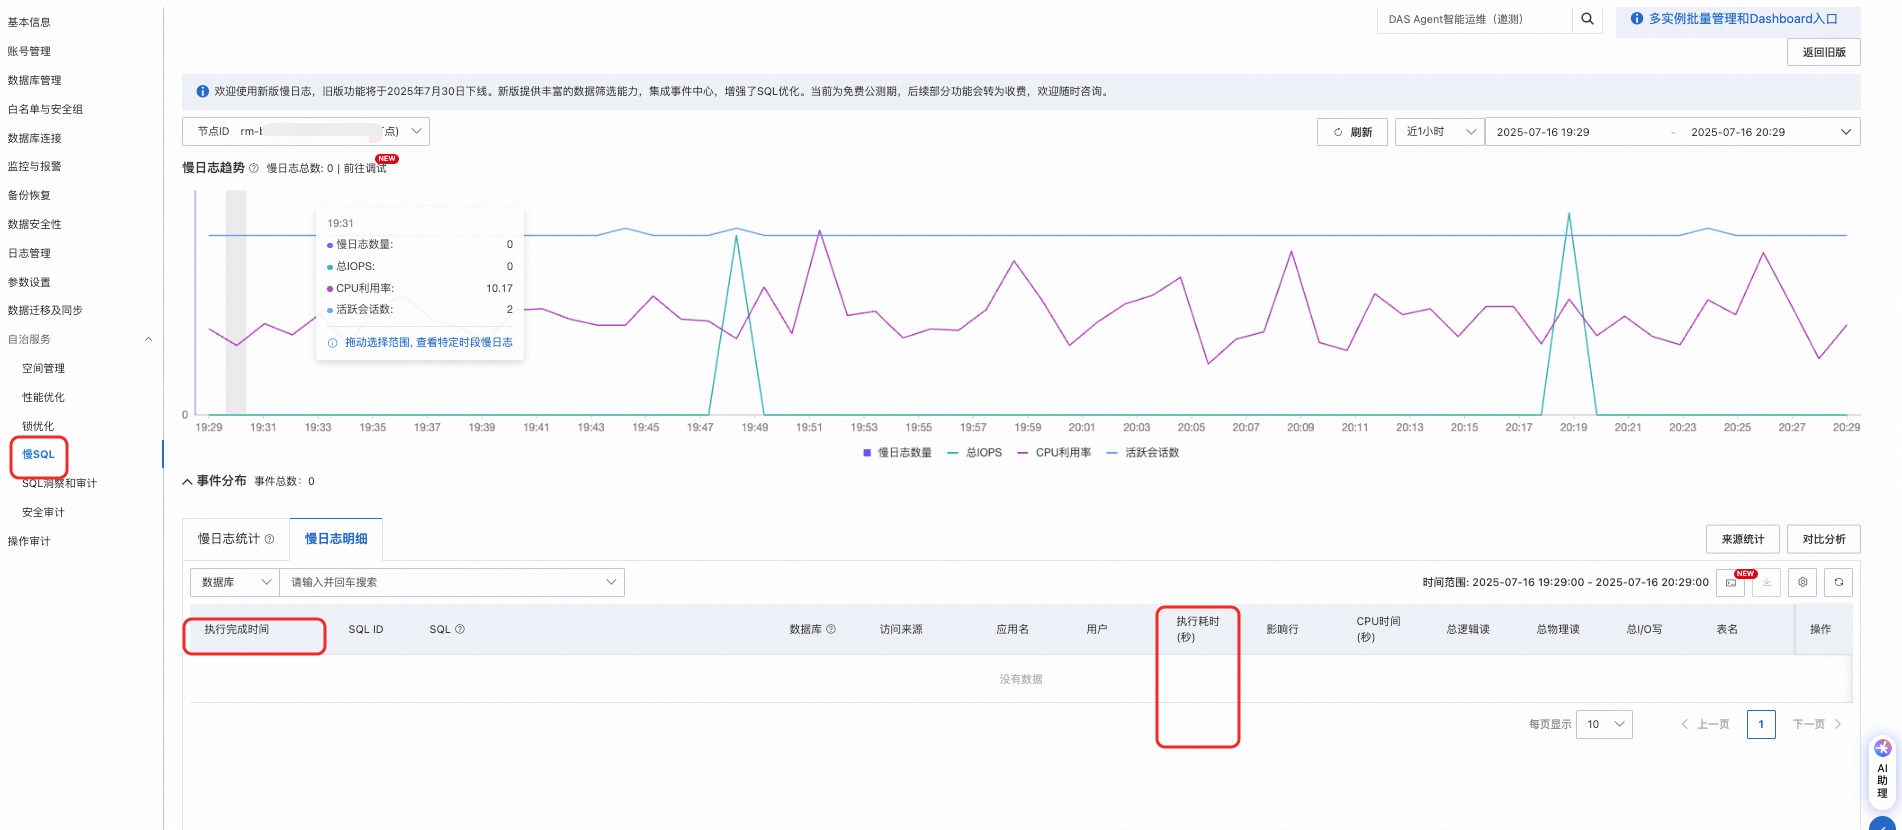Switch to the 慢日志统计 tab
1902x830 pixels.
(236, 539)
